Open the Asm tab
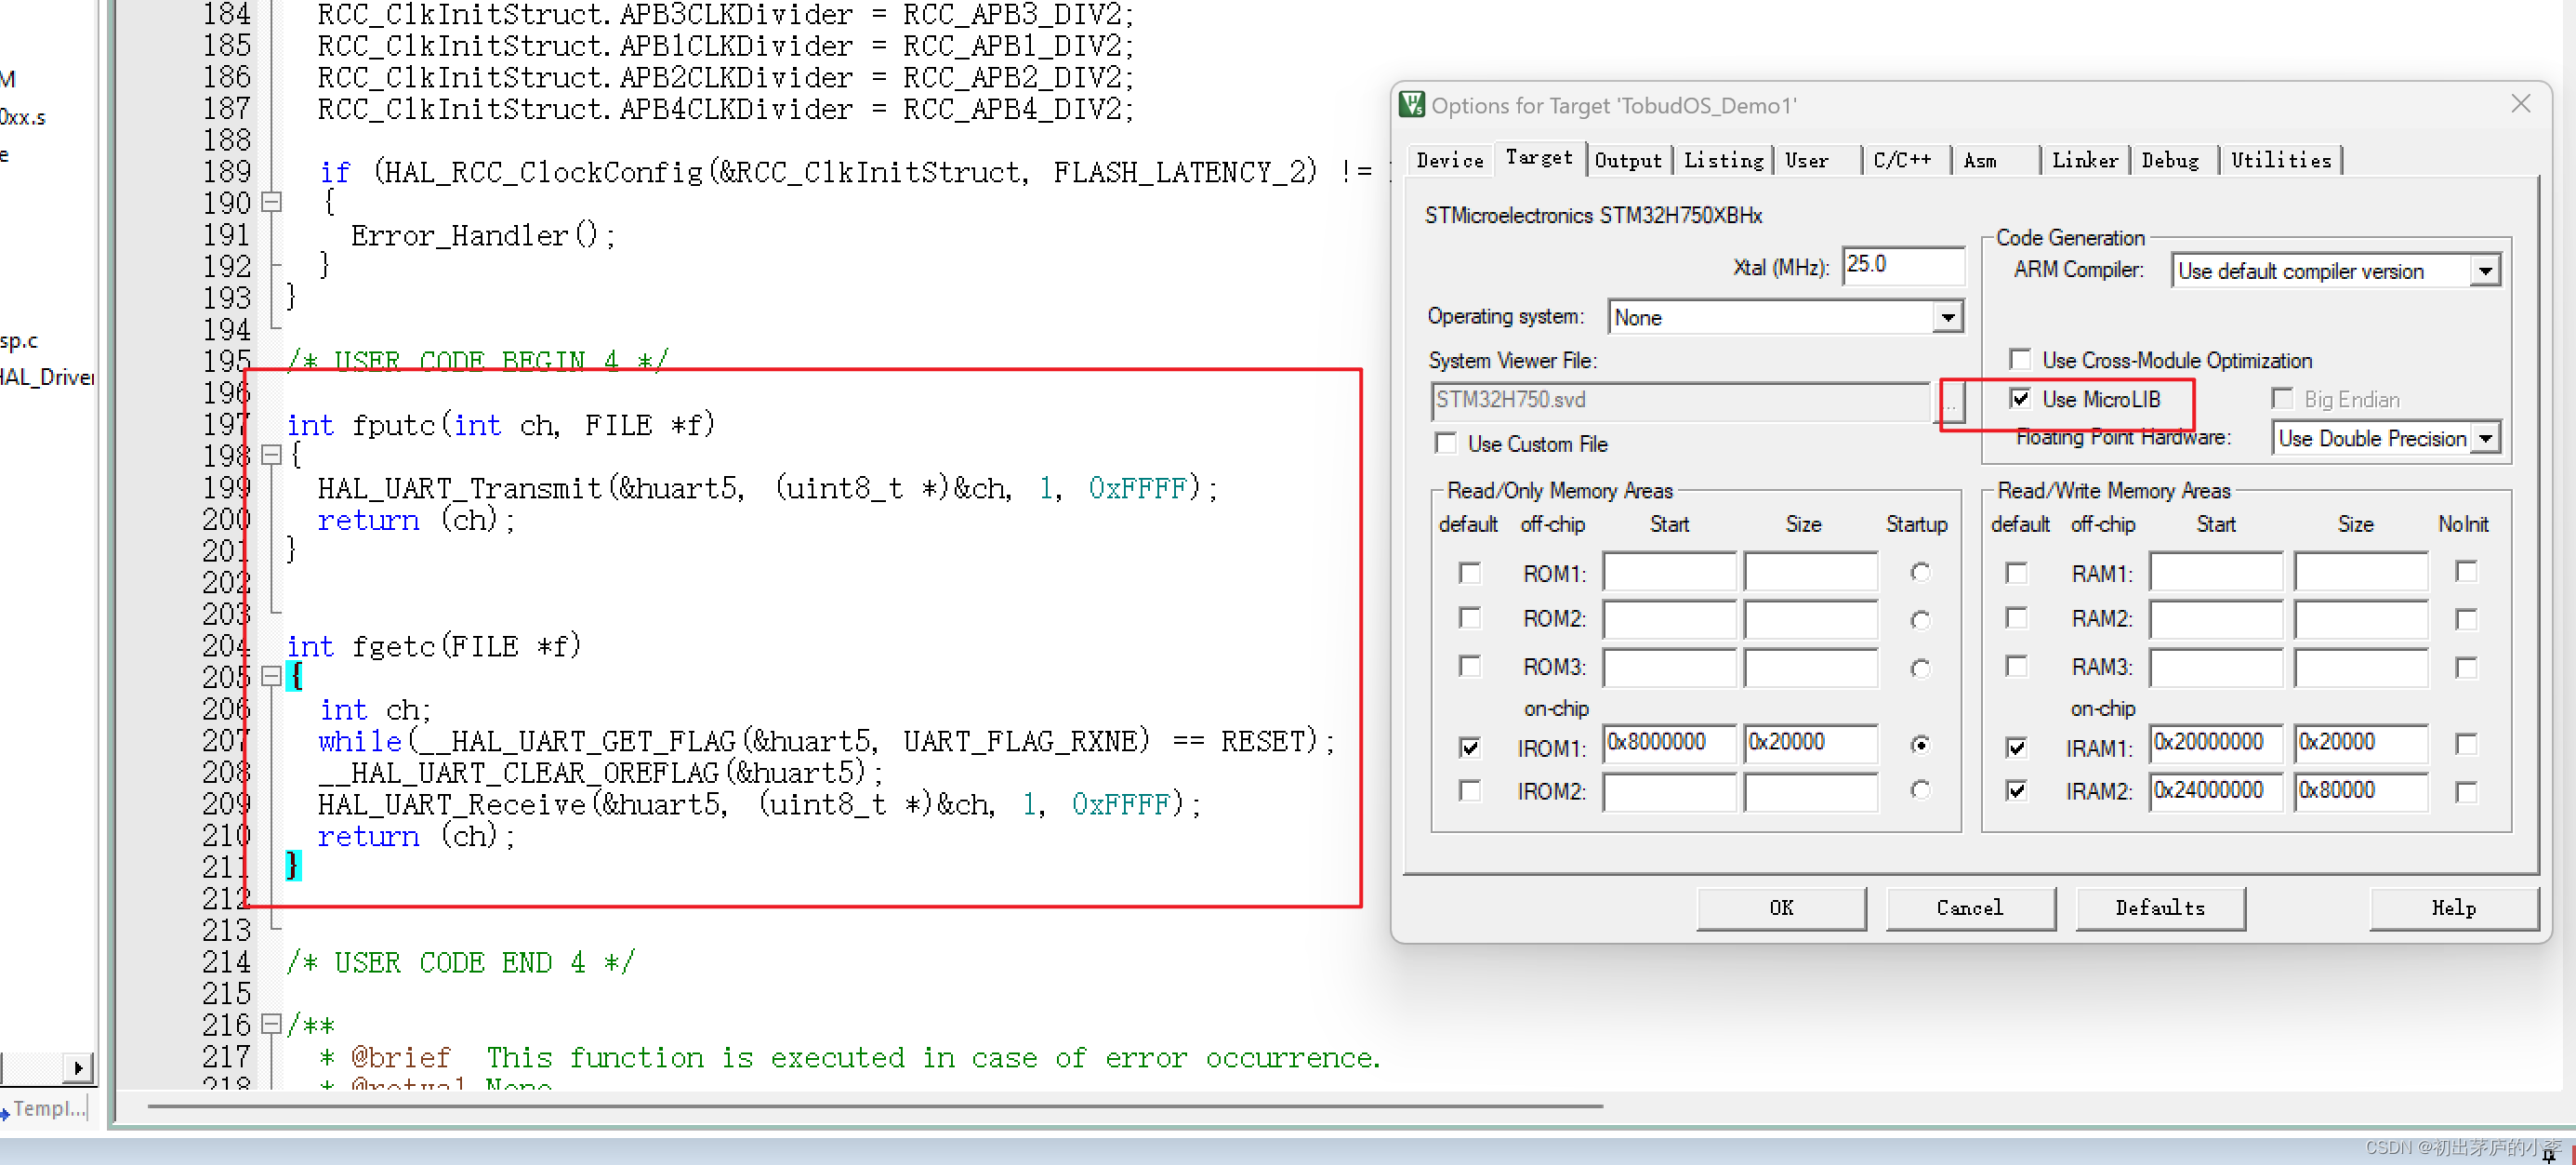Viewport: 2576px width, 1165px height. pyautogui.click(x=1979, y=160)
